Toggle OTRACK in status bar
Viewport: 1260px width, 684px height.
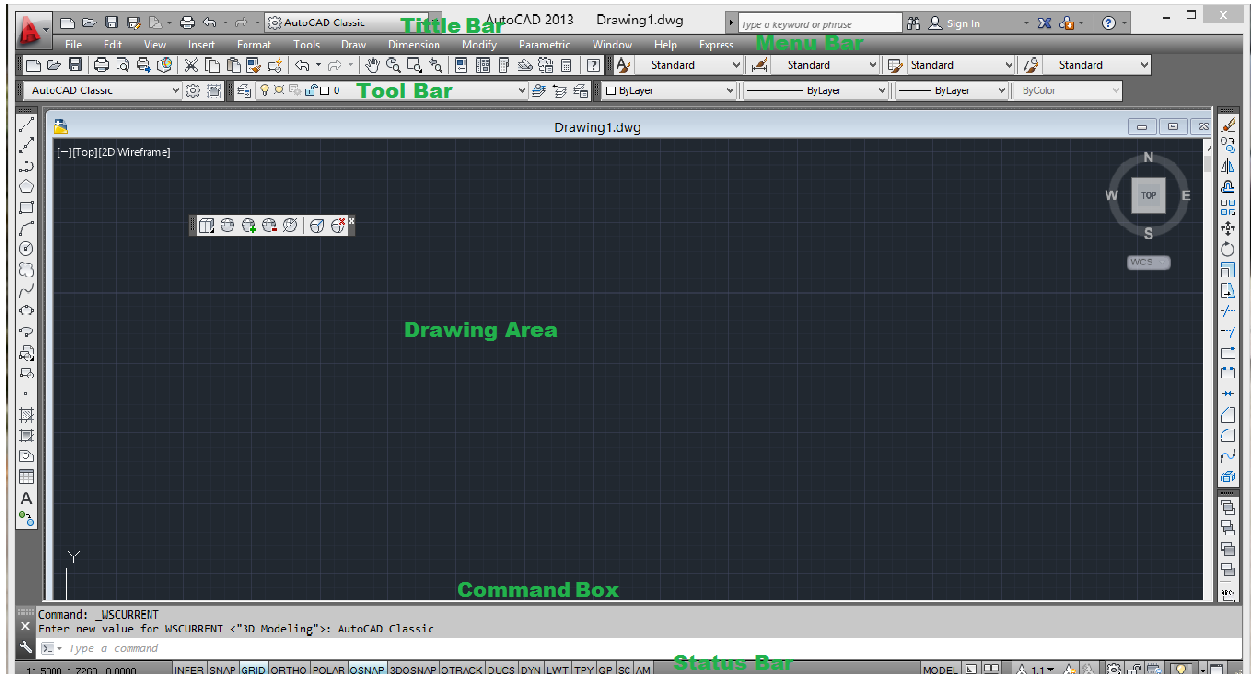[x=462, y=671]
